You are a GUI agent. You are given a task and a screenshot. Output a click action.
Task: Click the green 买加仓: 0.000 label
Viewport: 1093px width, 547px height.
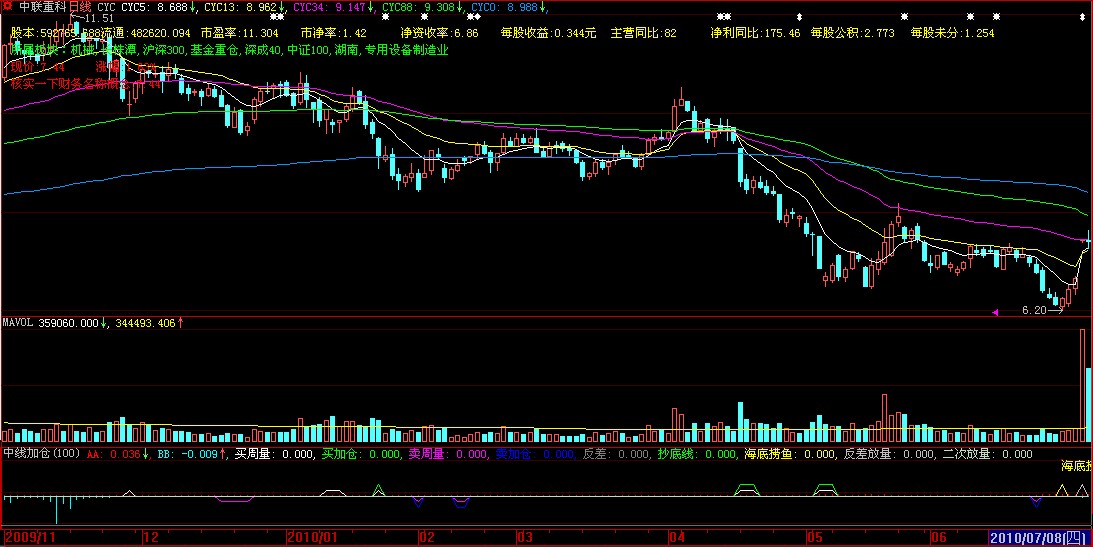click(x=360, y=454)
